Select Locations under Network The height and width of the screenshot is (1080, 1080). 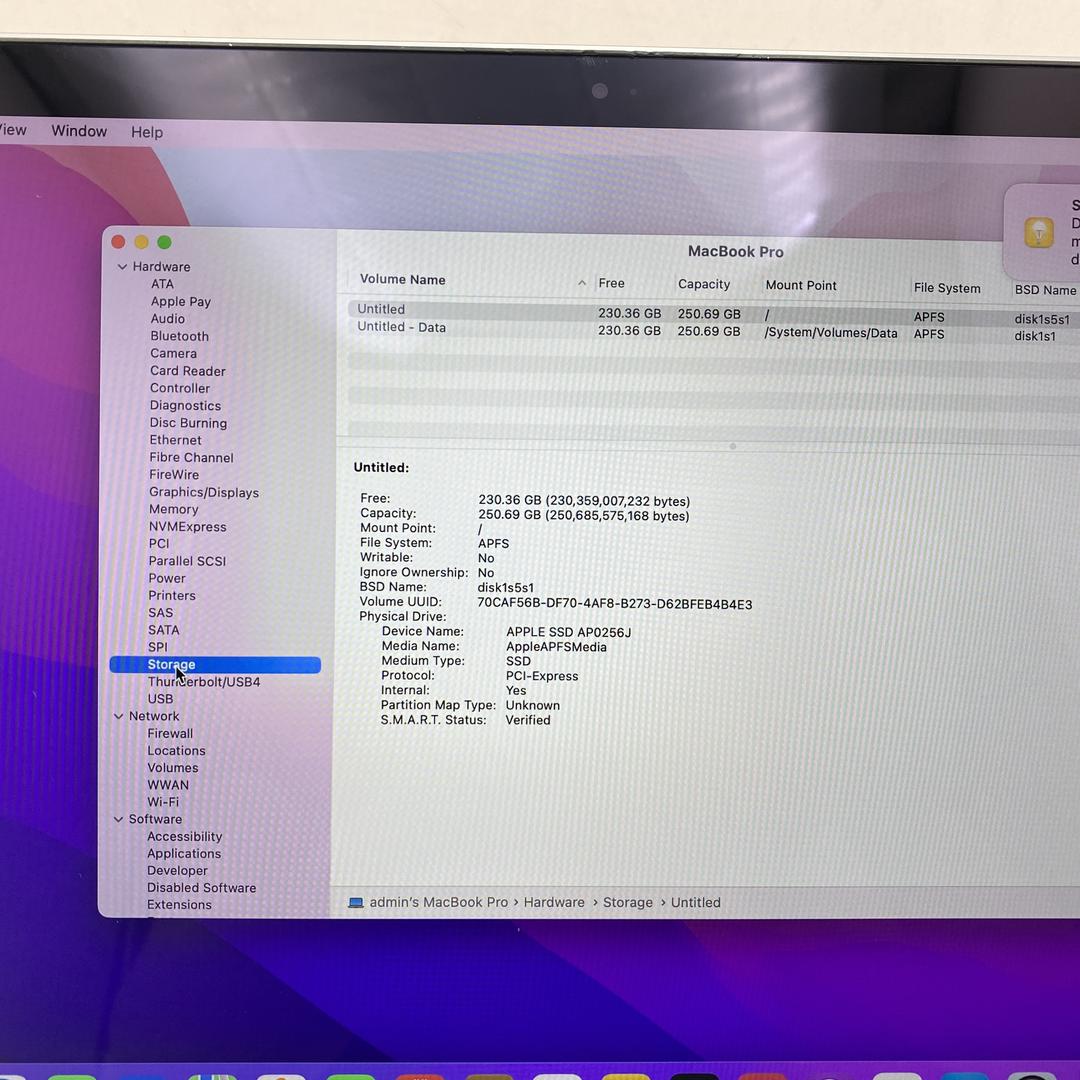coord(176,751)
